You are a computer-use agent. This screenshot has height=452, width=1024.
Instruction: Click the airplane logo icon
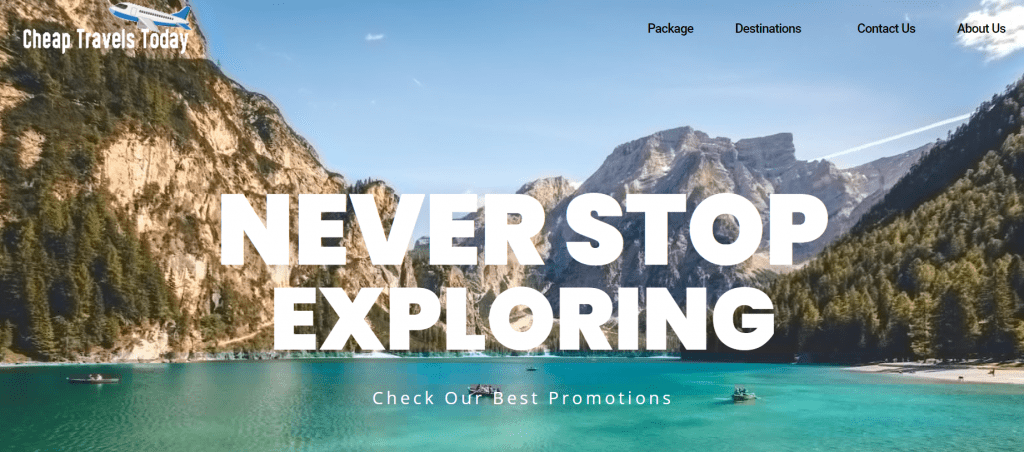pos(150,14)
